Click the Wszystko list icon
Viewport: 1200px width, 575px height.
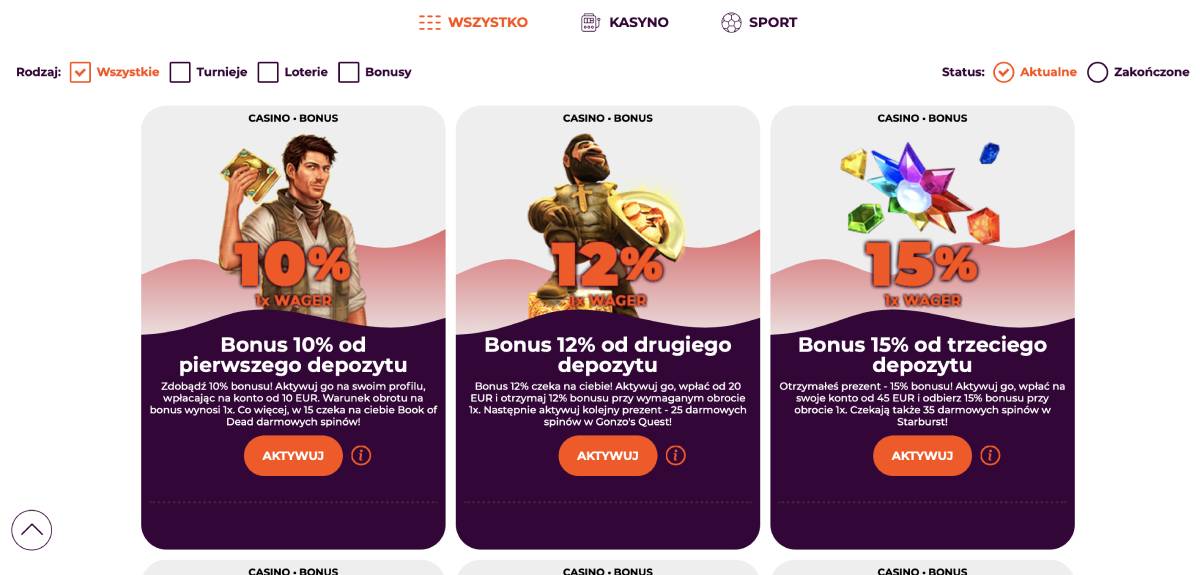[430, 22]
